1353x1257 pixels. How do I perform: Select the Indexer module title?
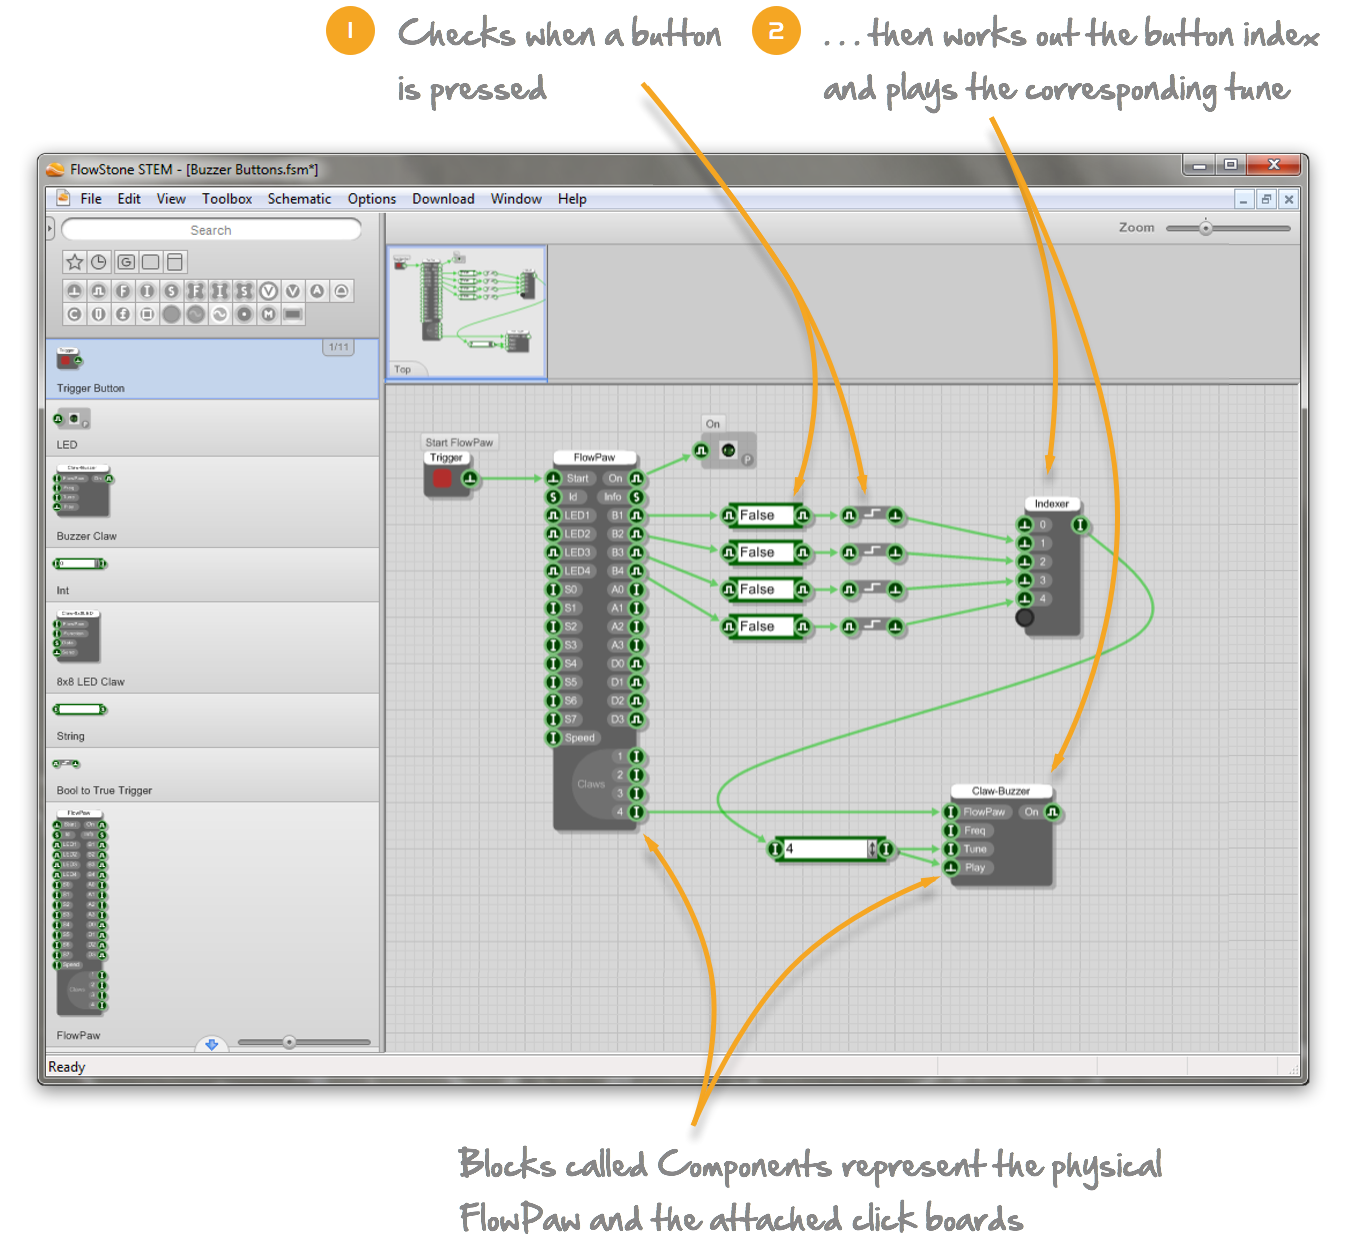(x=1051, y=504)
